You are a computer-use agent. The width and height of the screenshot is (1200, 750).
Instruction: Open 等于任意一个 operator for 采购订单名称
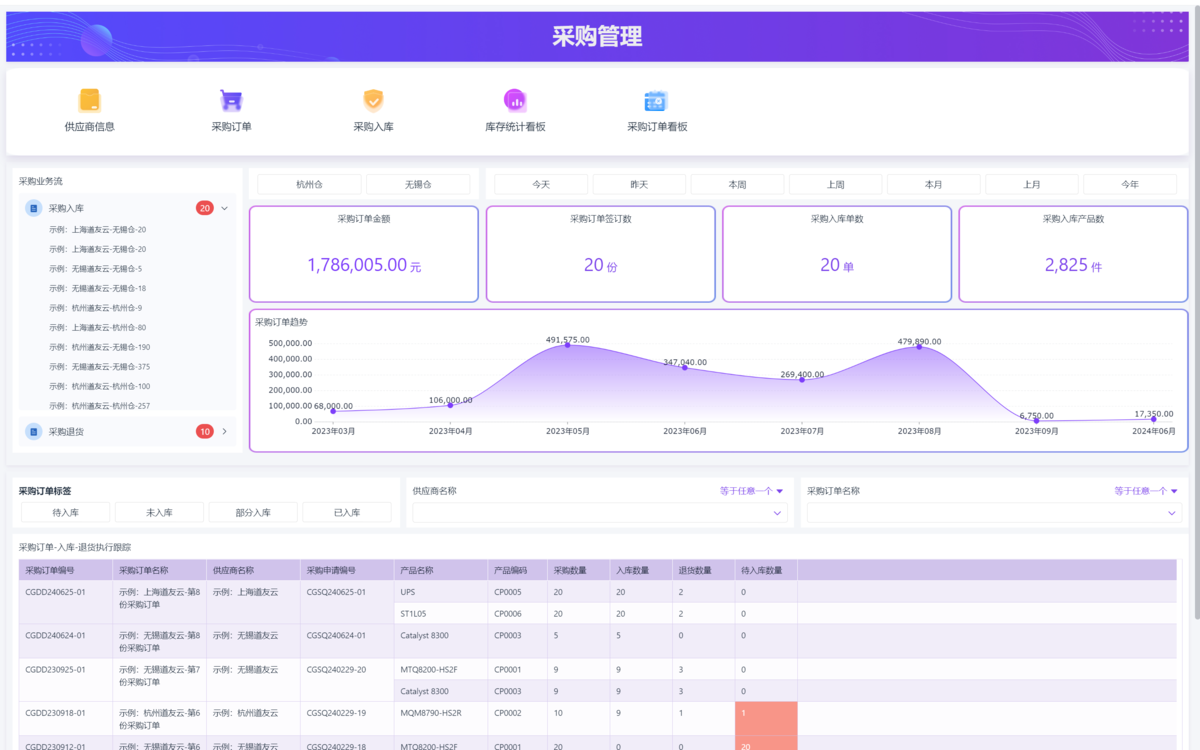click(x=1146, y=491)
